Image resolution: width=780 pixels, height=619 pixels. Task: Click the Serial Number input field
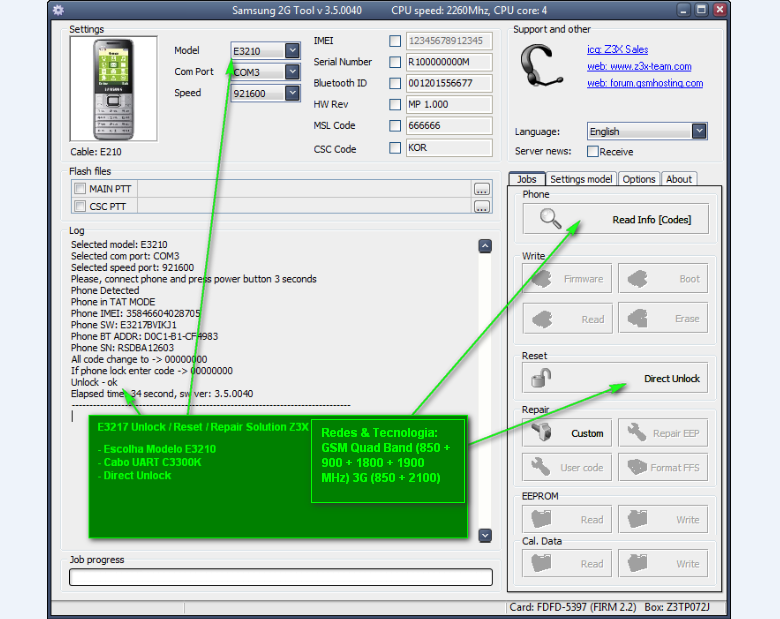point(449,62)
